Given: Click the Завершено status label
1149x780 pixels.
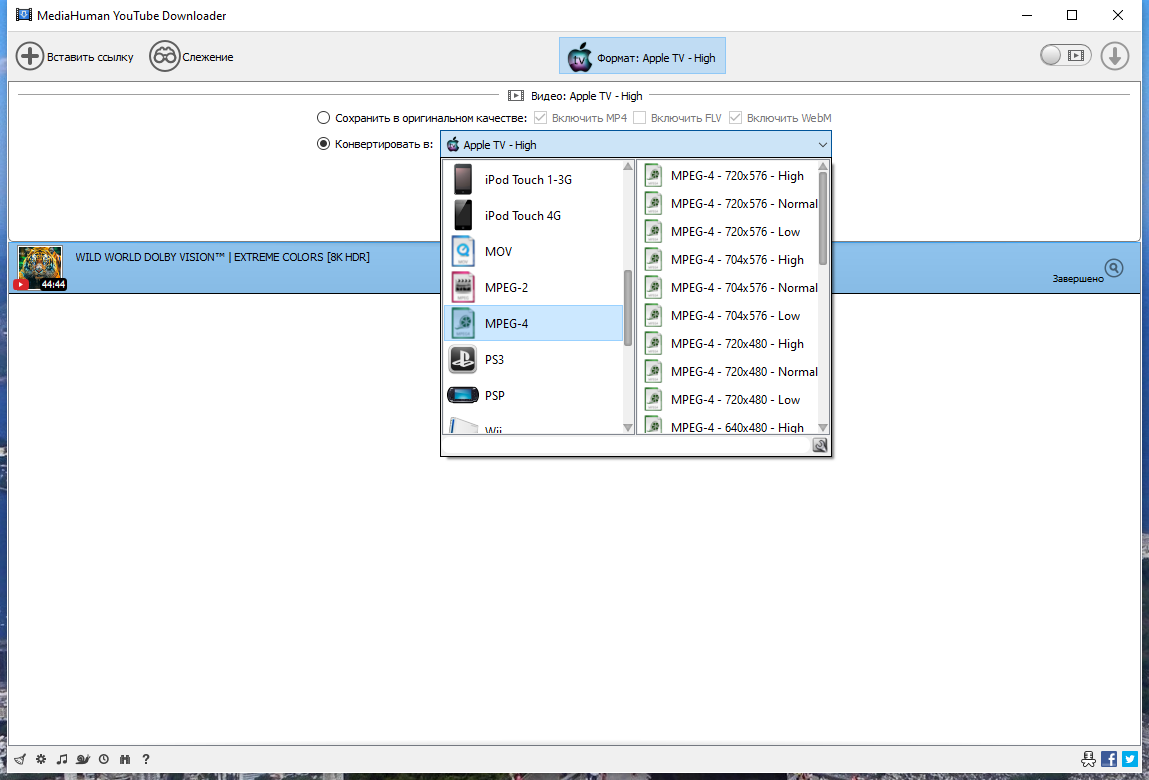Looking at the screenshot, I should tap(1078, 279).
